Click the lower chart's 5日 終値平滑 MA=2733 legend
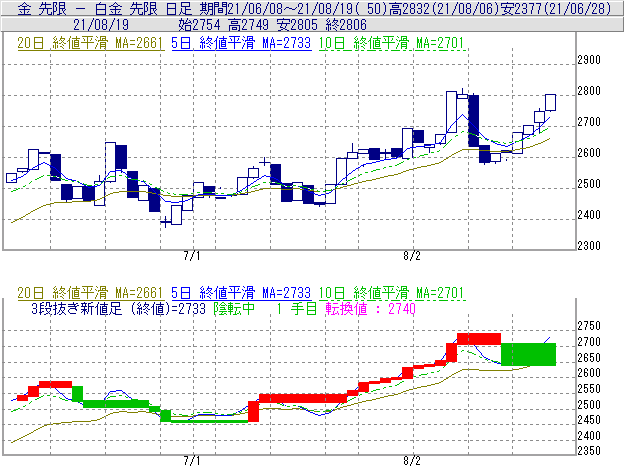The image size is (624, 475). [241, 293]
